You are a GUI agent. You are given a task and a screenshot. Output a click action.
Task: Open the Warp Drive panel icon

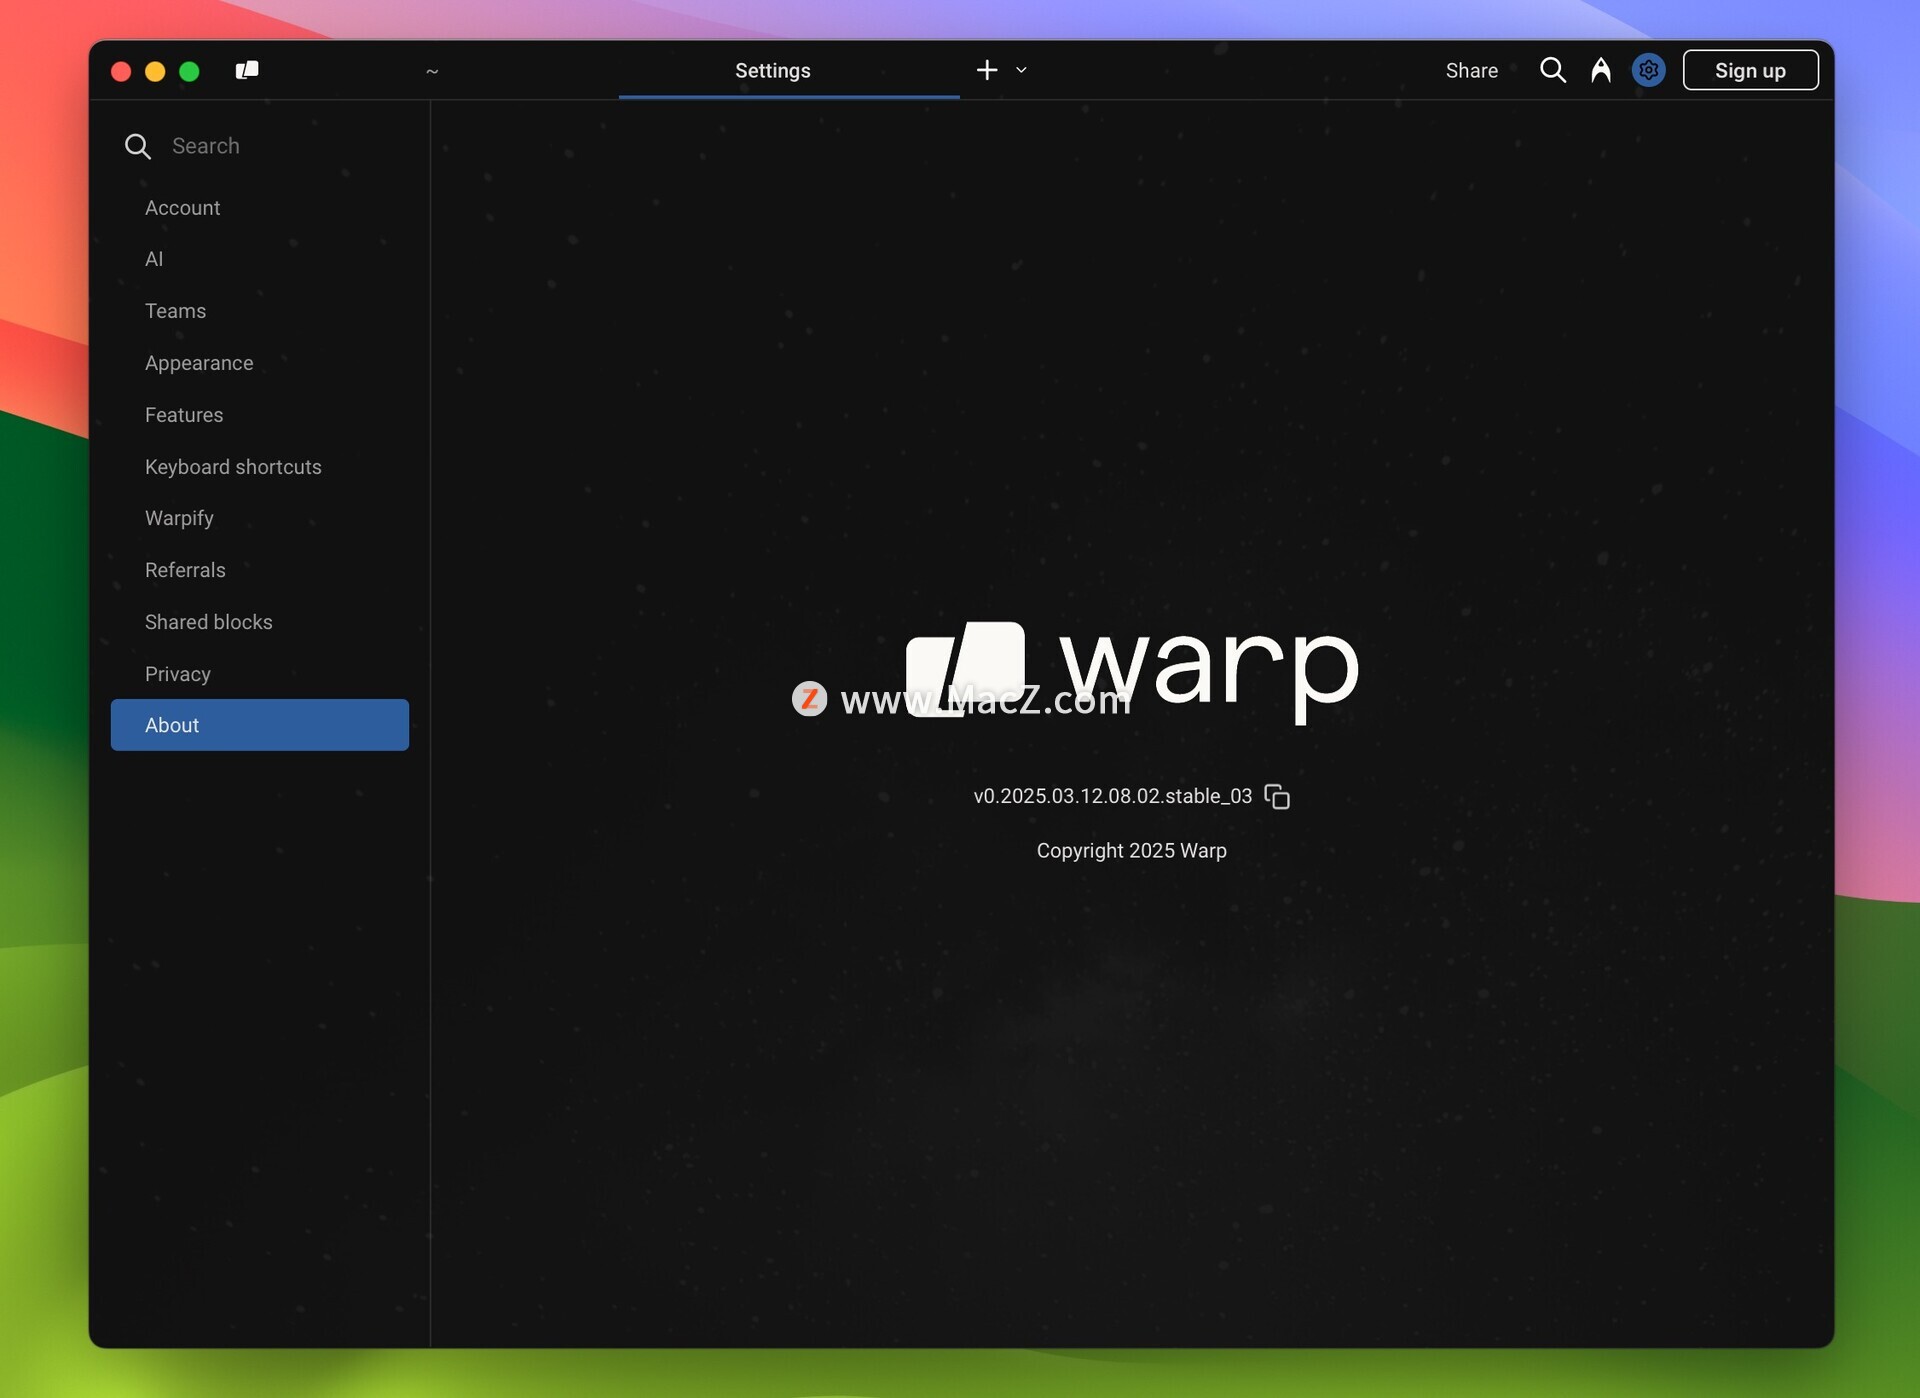pyautogui.click(x=247, y=70)
